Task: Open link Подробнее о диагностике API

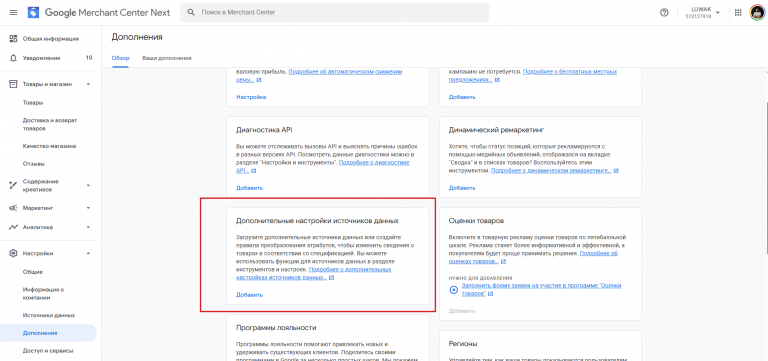Action: point(323,166)
